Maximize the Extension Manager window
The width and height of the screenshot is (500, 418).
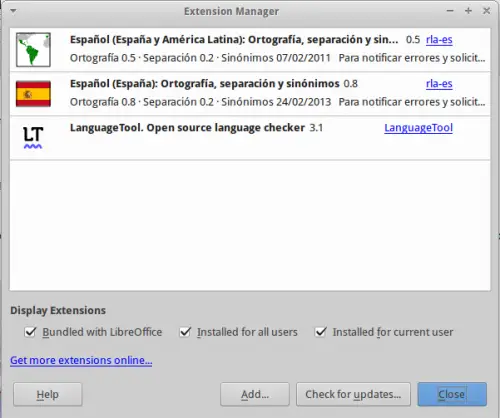pos(468,11)
